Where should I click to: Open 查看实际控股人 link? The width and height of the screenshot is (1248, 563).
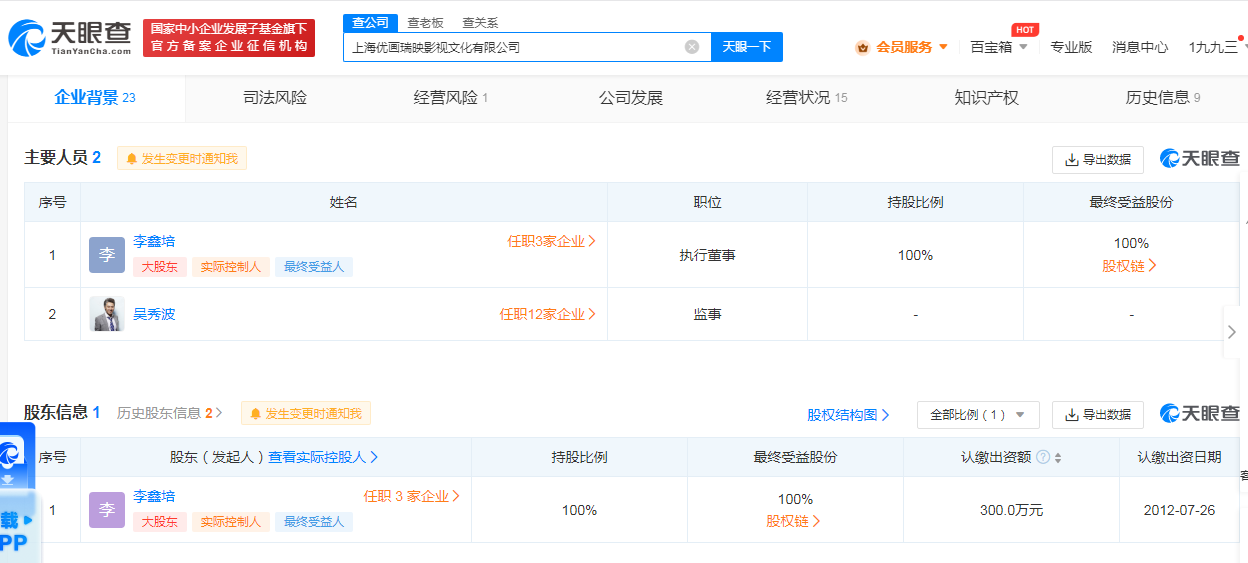coord(323,457)
